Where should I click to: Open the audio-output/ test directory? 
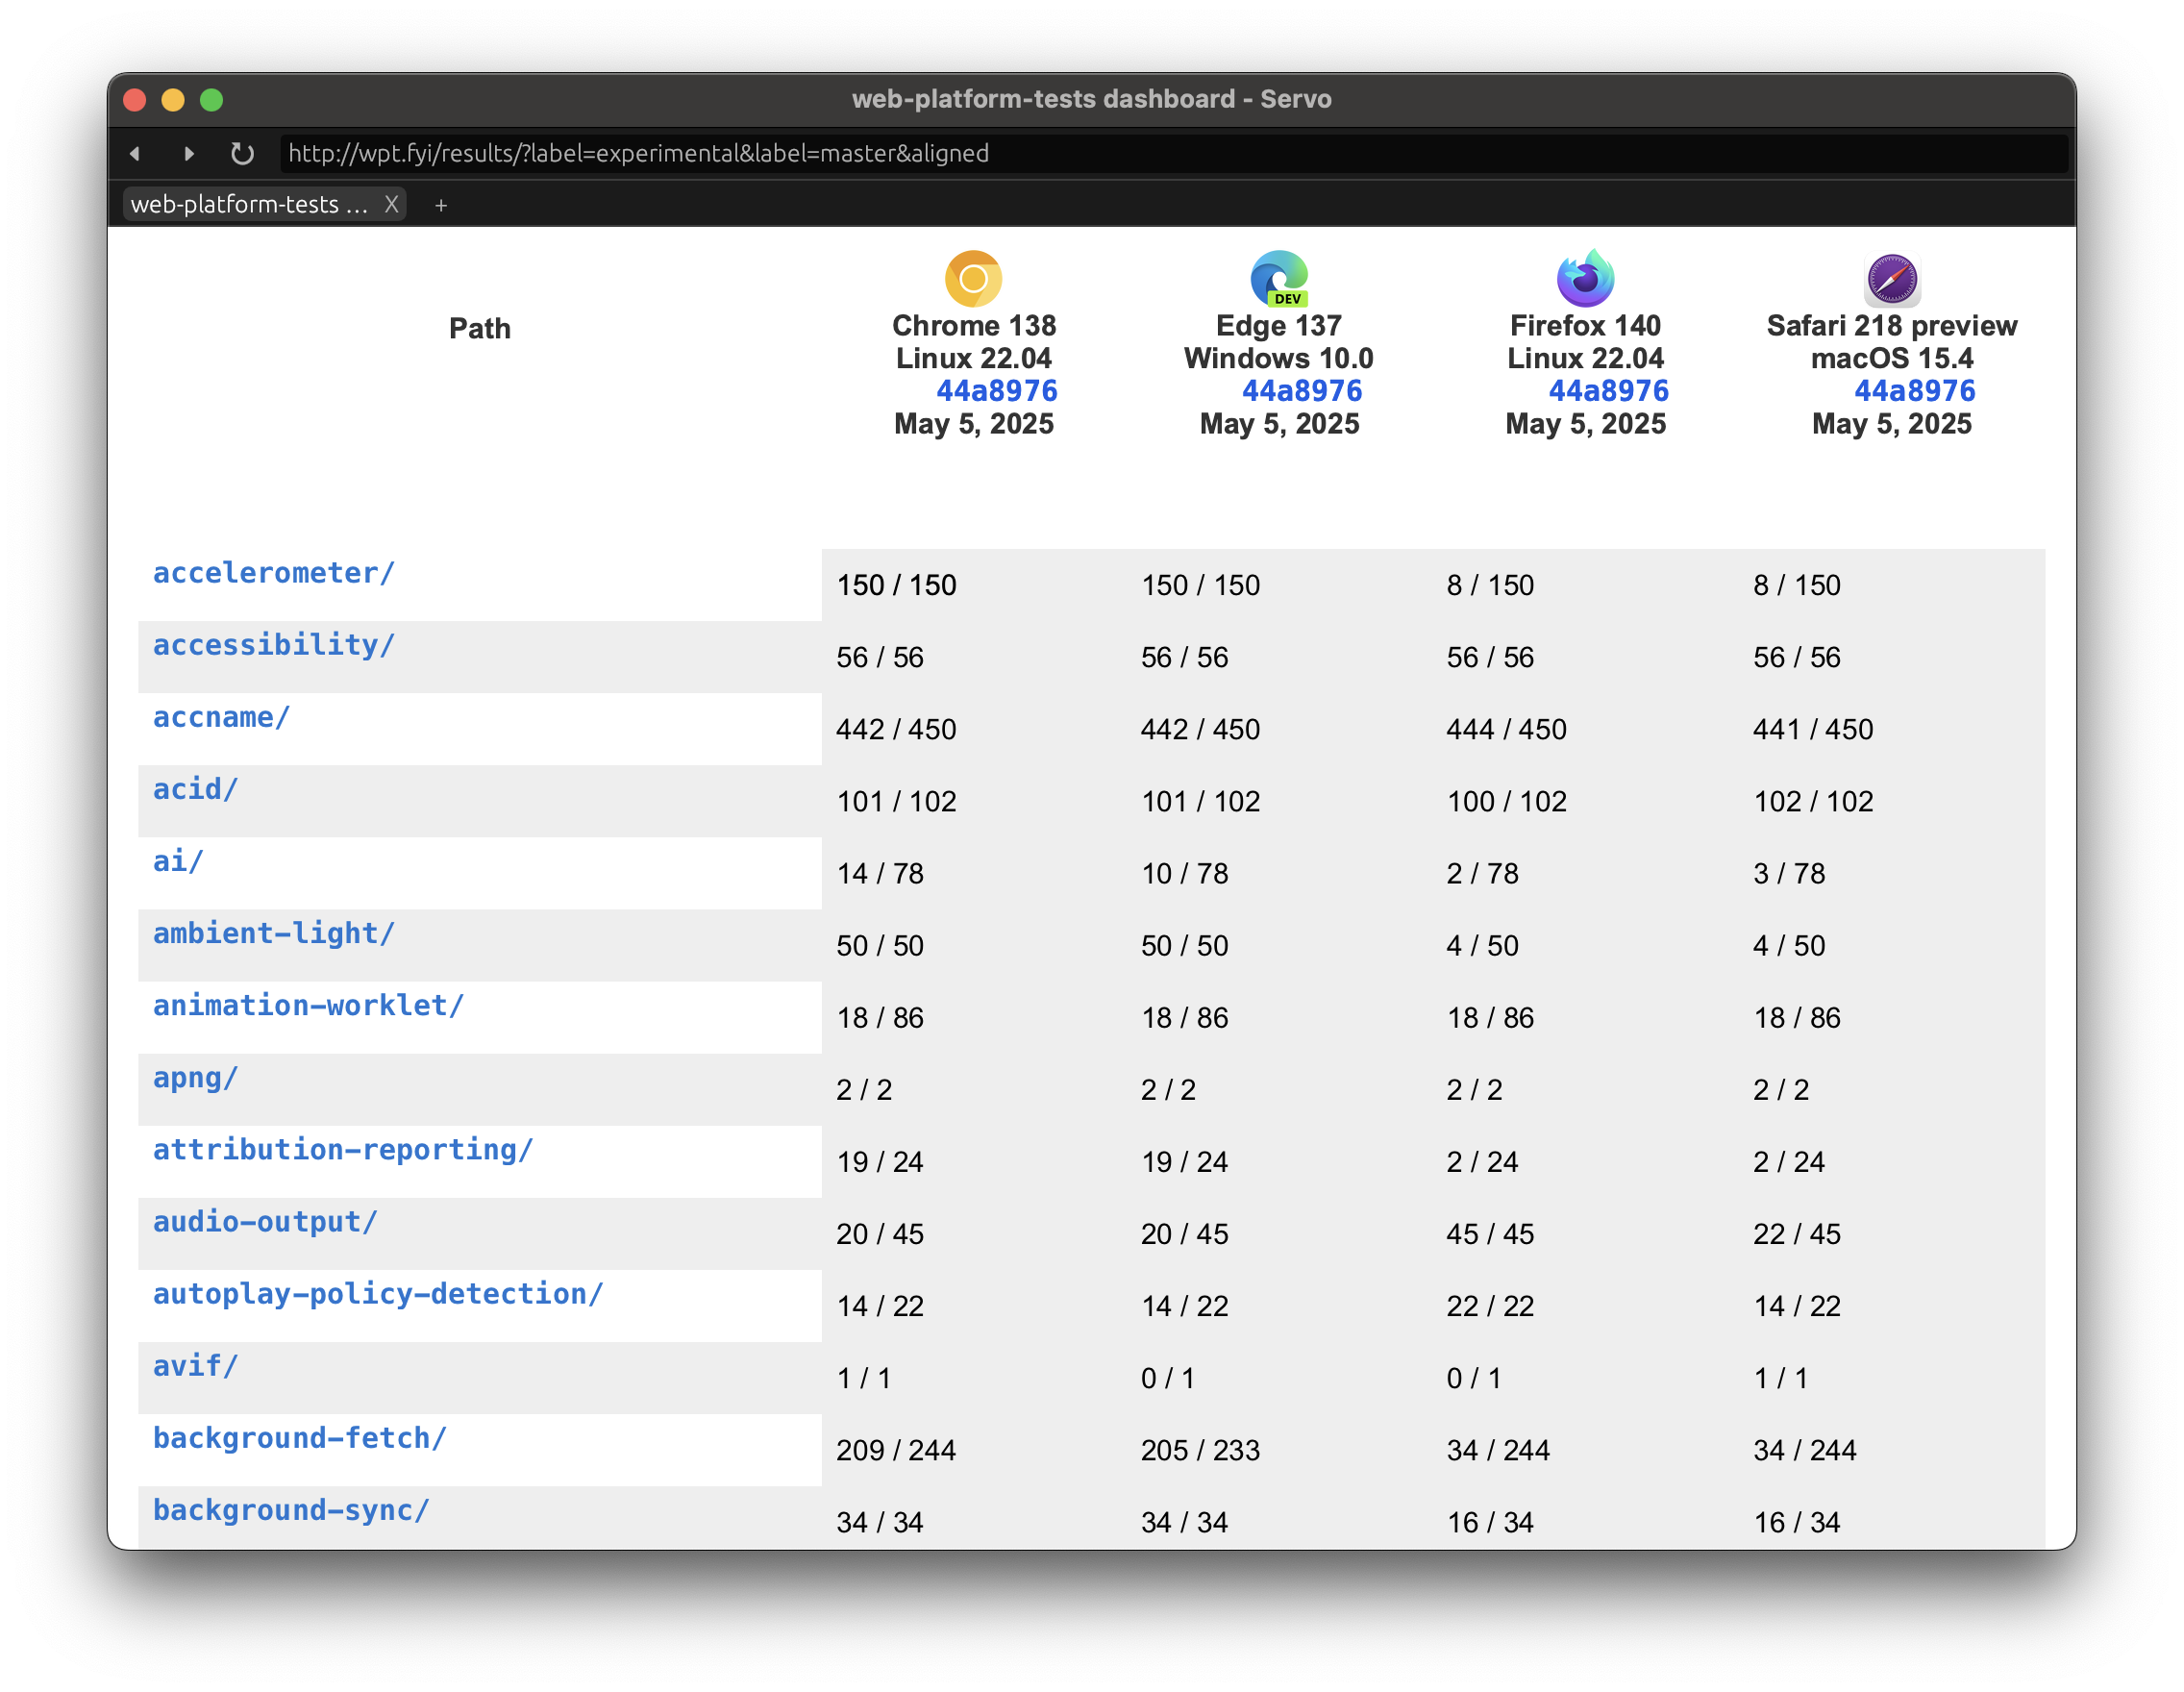point(265,1221)
